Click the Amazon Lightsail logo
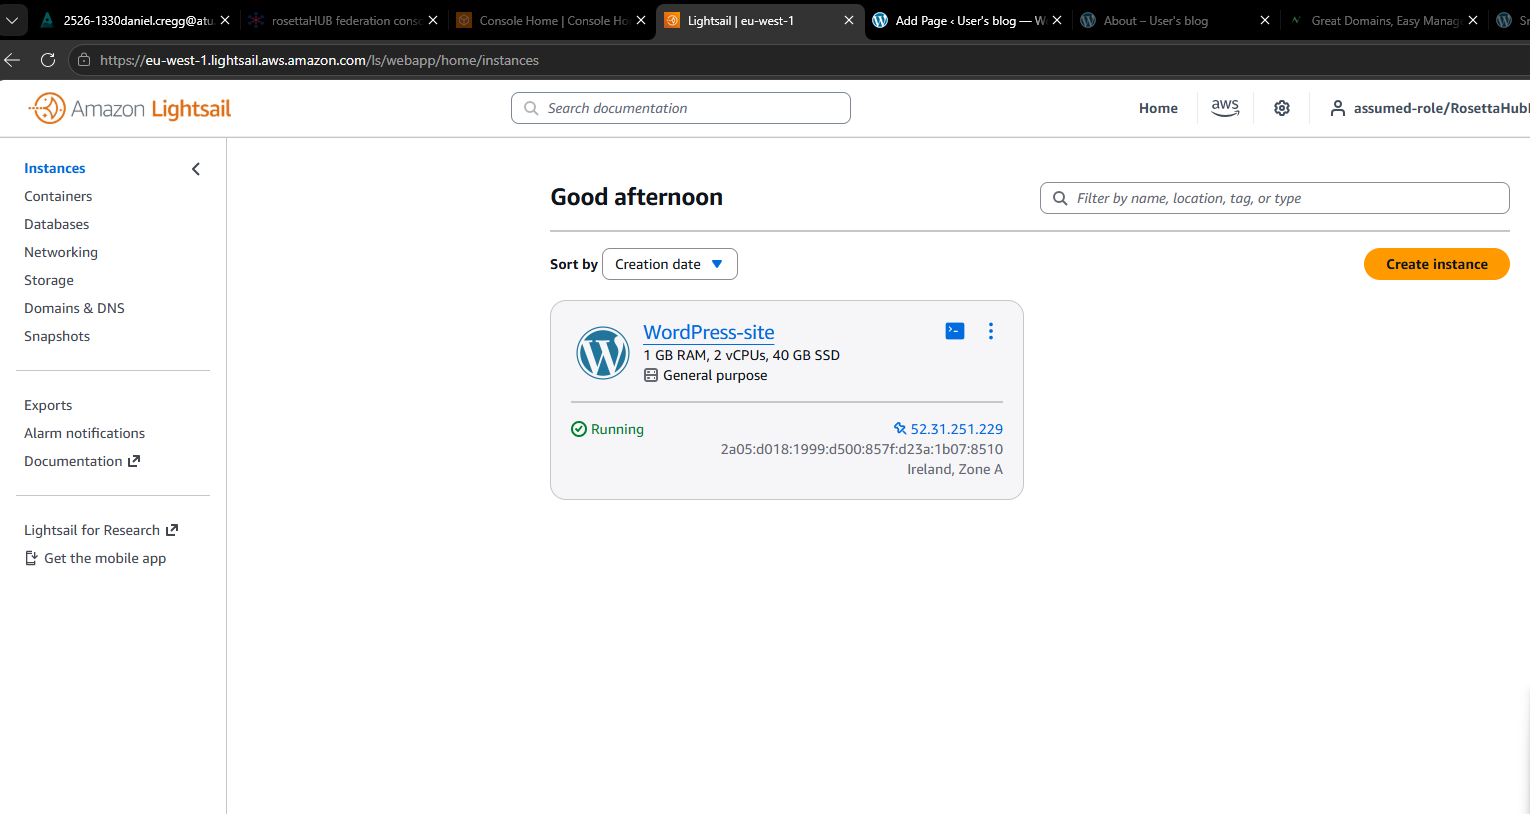 tap(130, 108)
